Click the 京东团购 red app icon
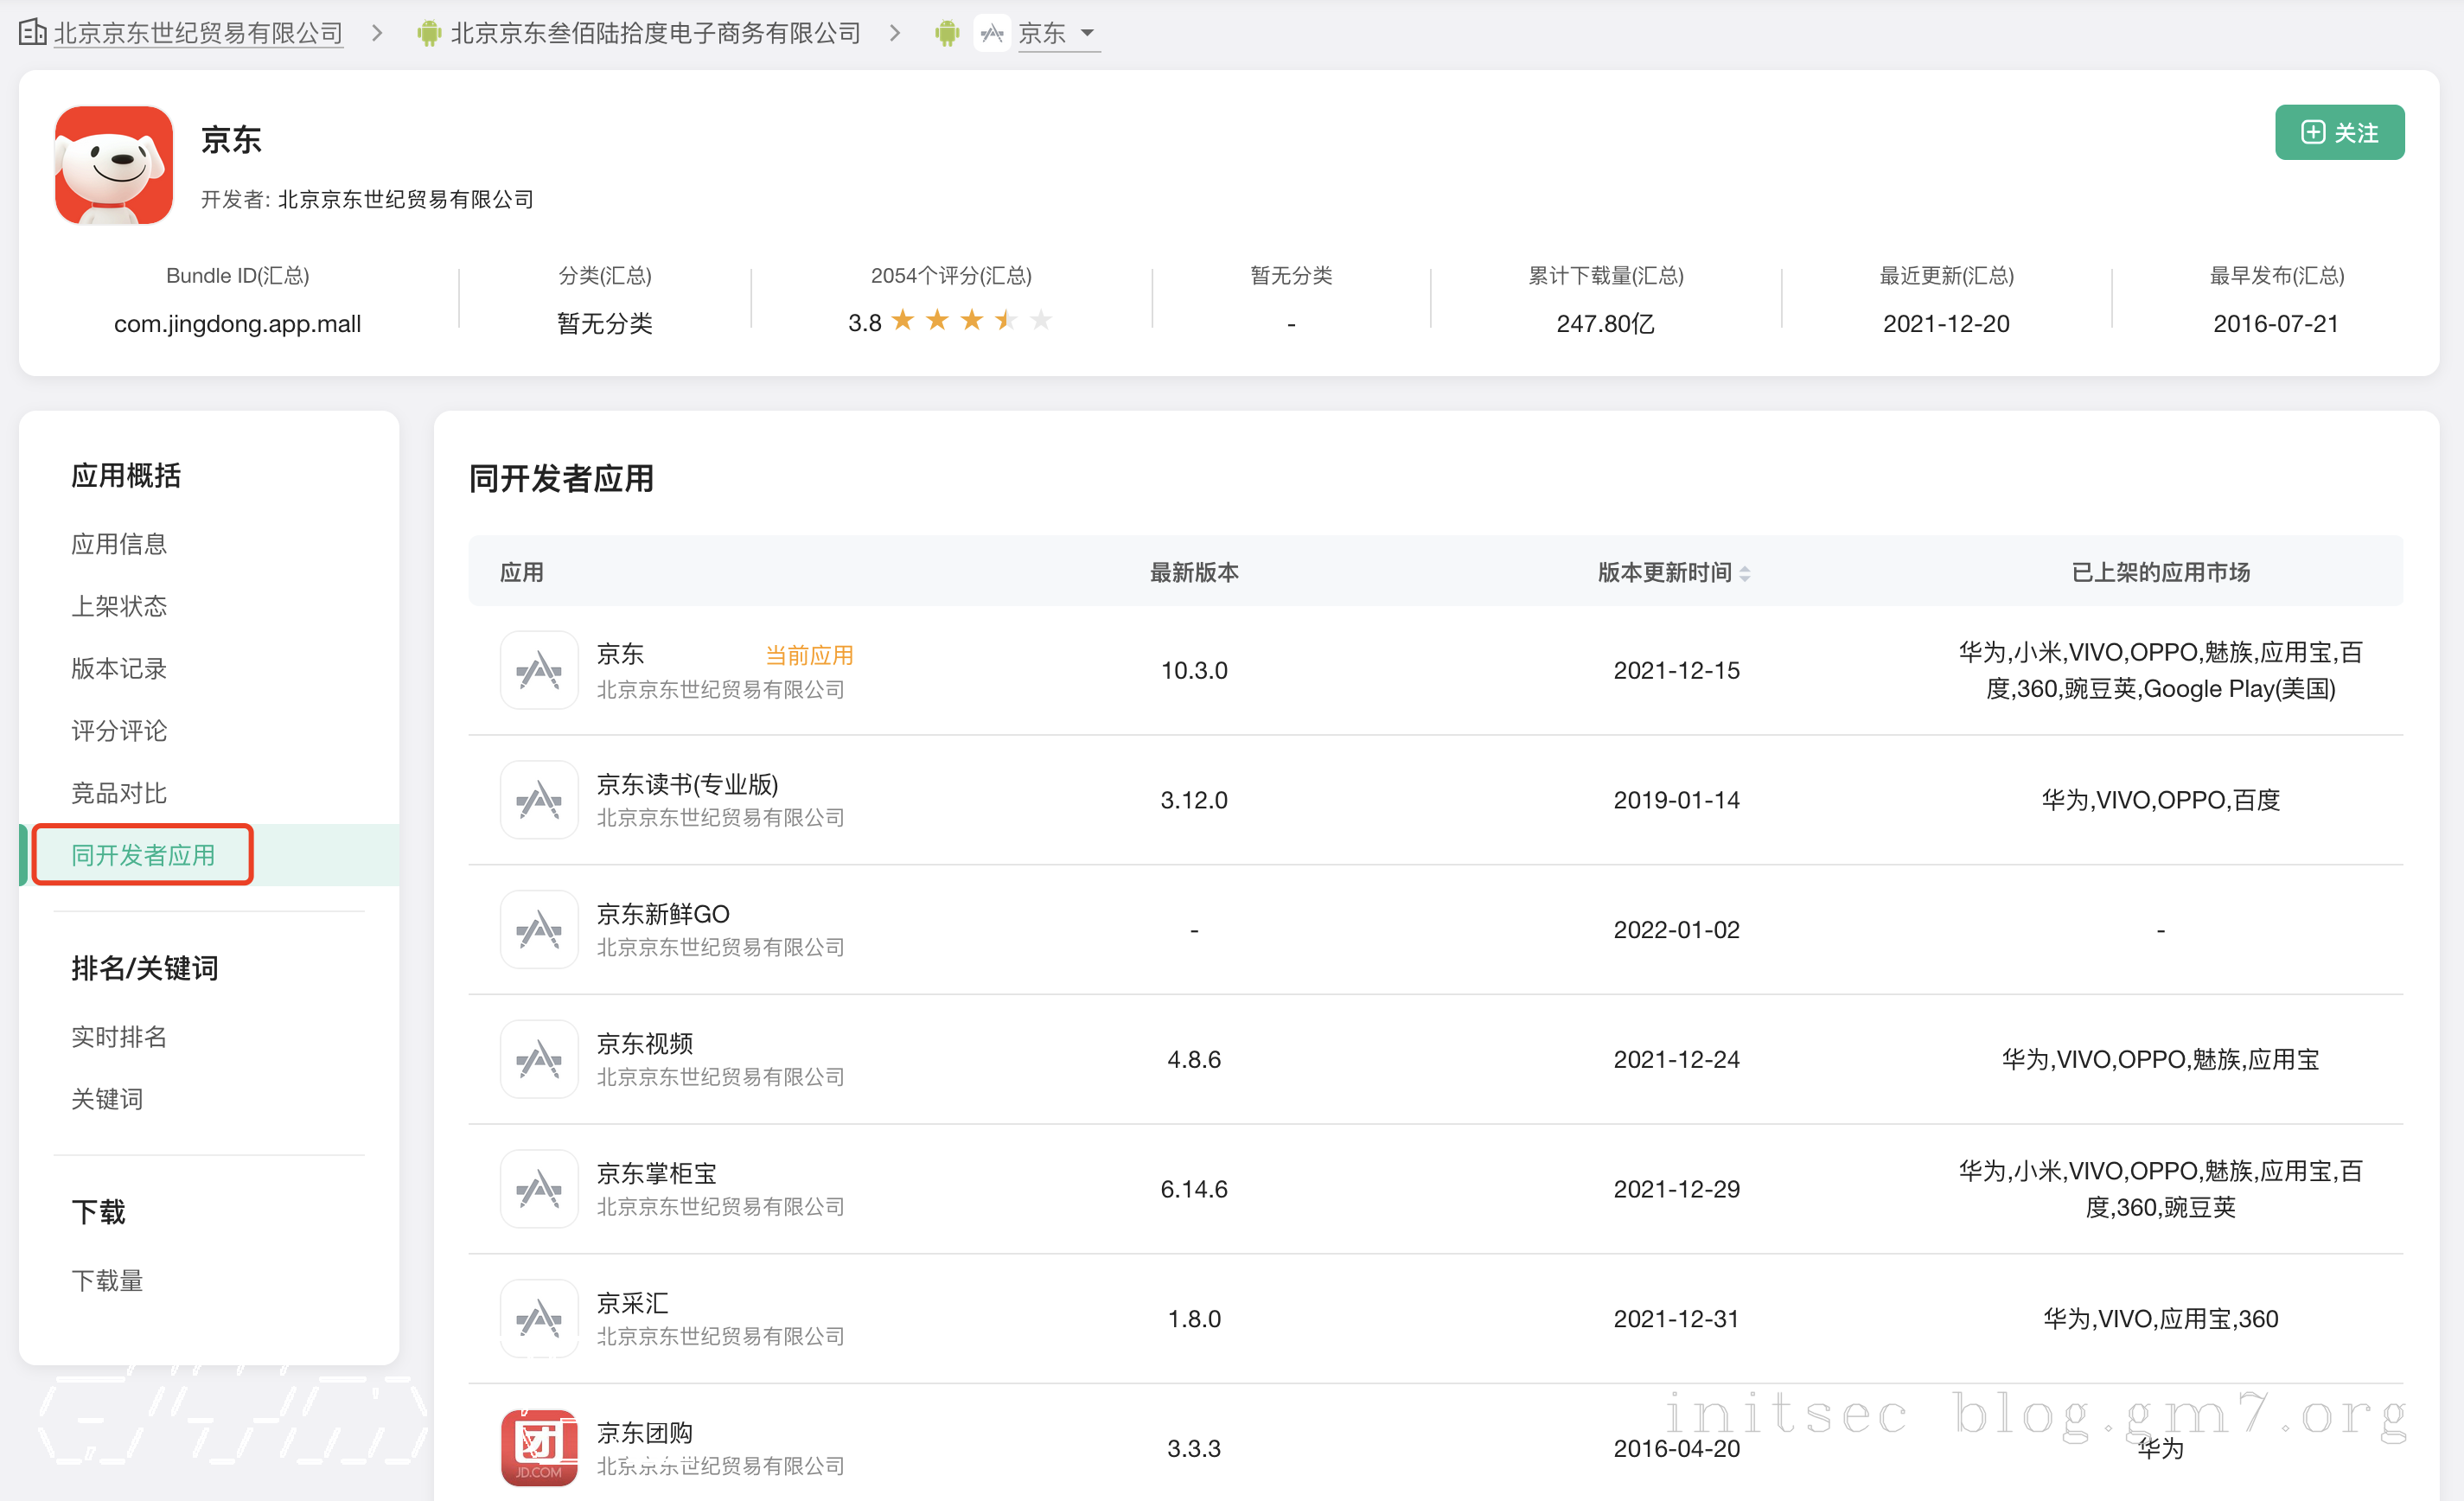 (539, 1446)
